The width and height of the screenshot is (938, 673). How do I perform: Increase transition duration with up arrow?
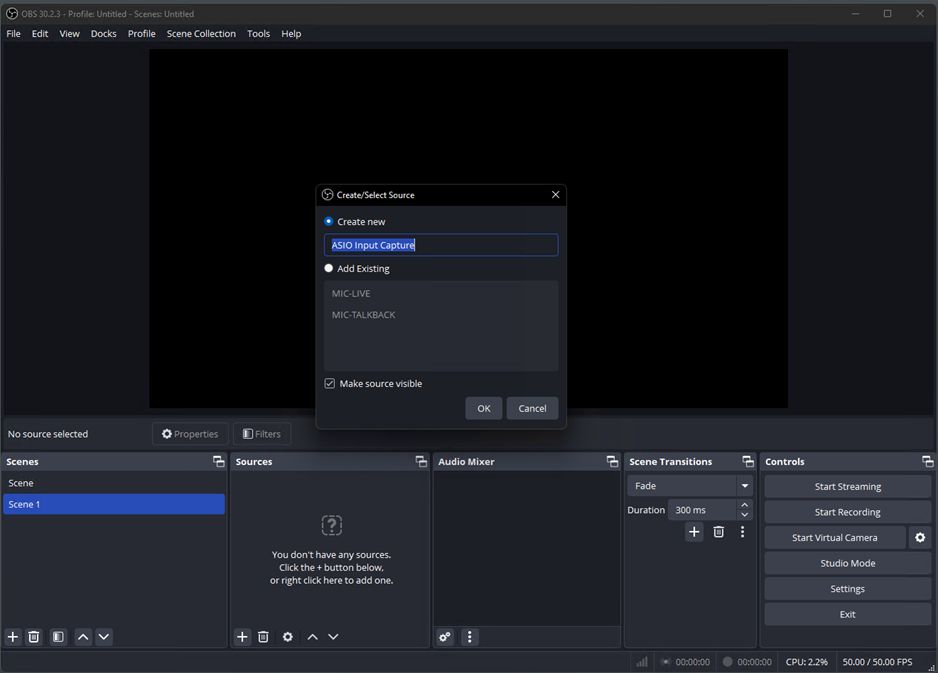(x=745, y=505)
